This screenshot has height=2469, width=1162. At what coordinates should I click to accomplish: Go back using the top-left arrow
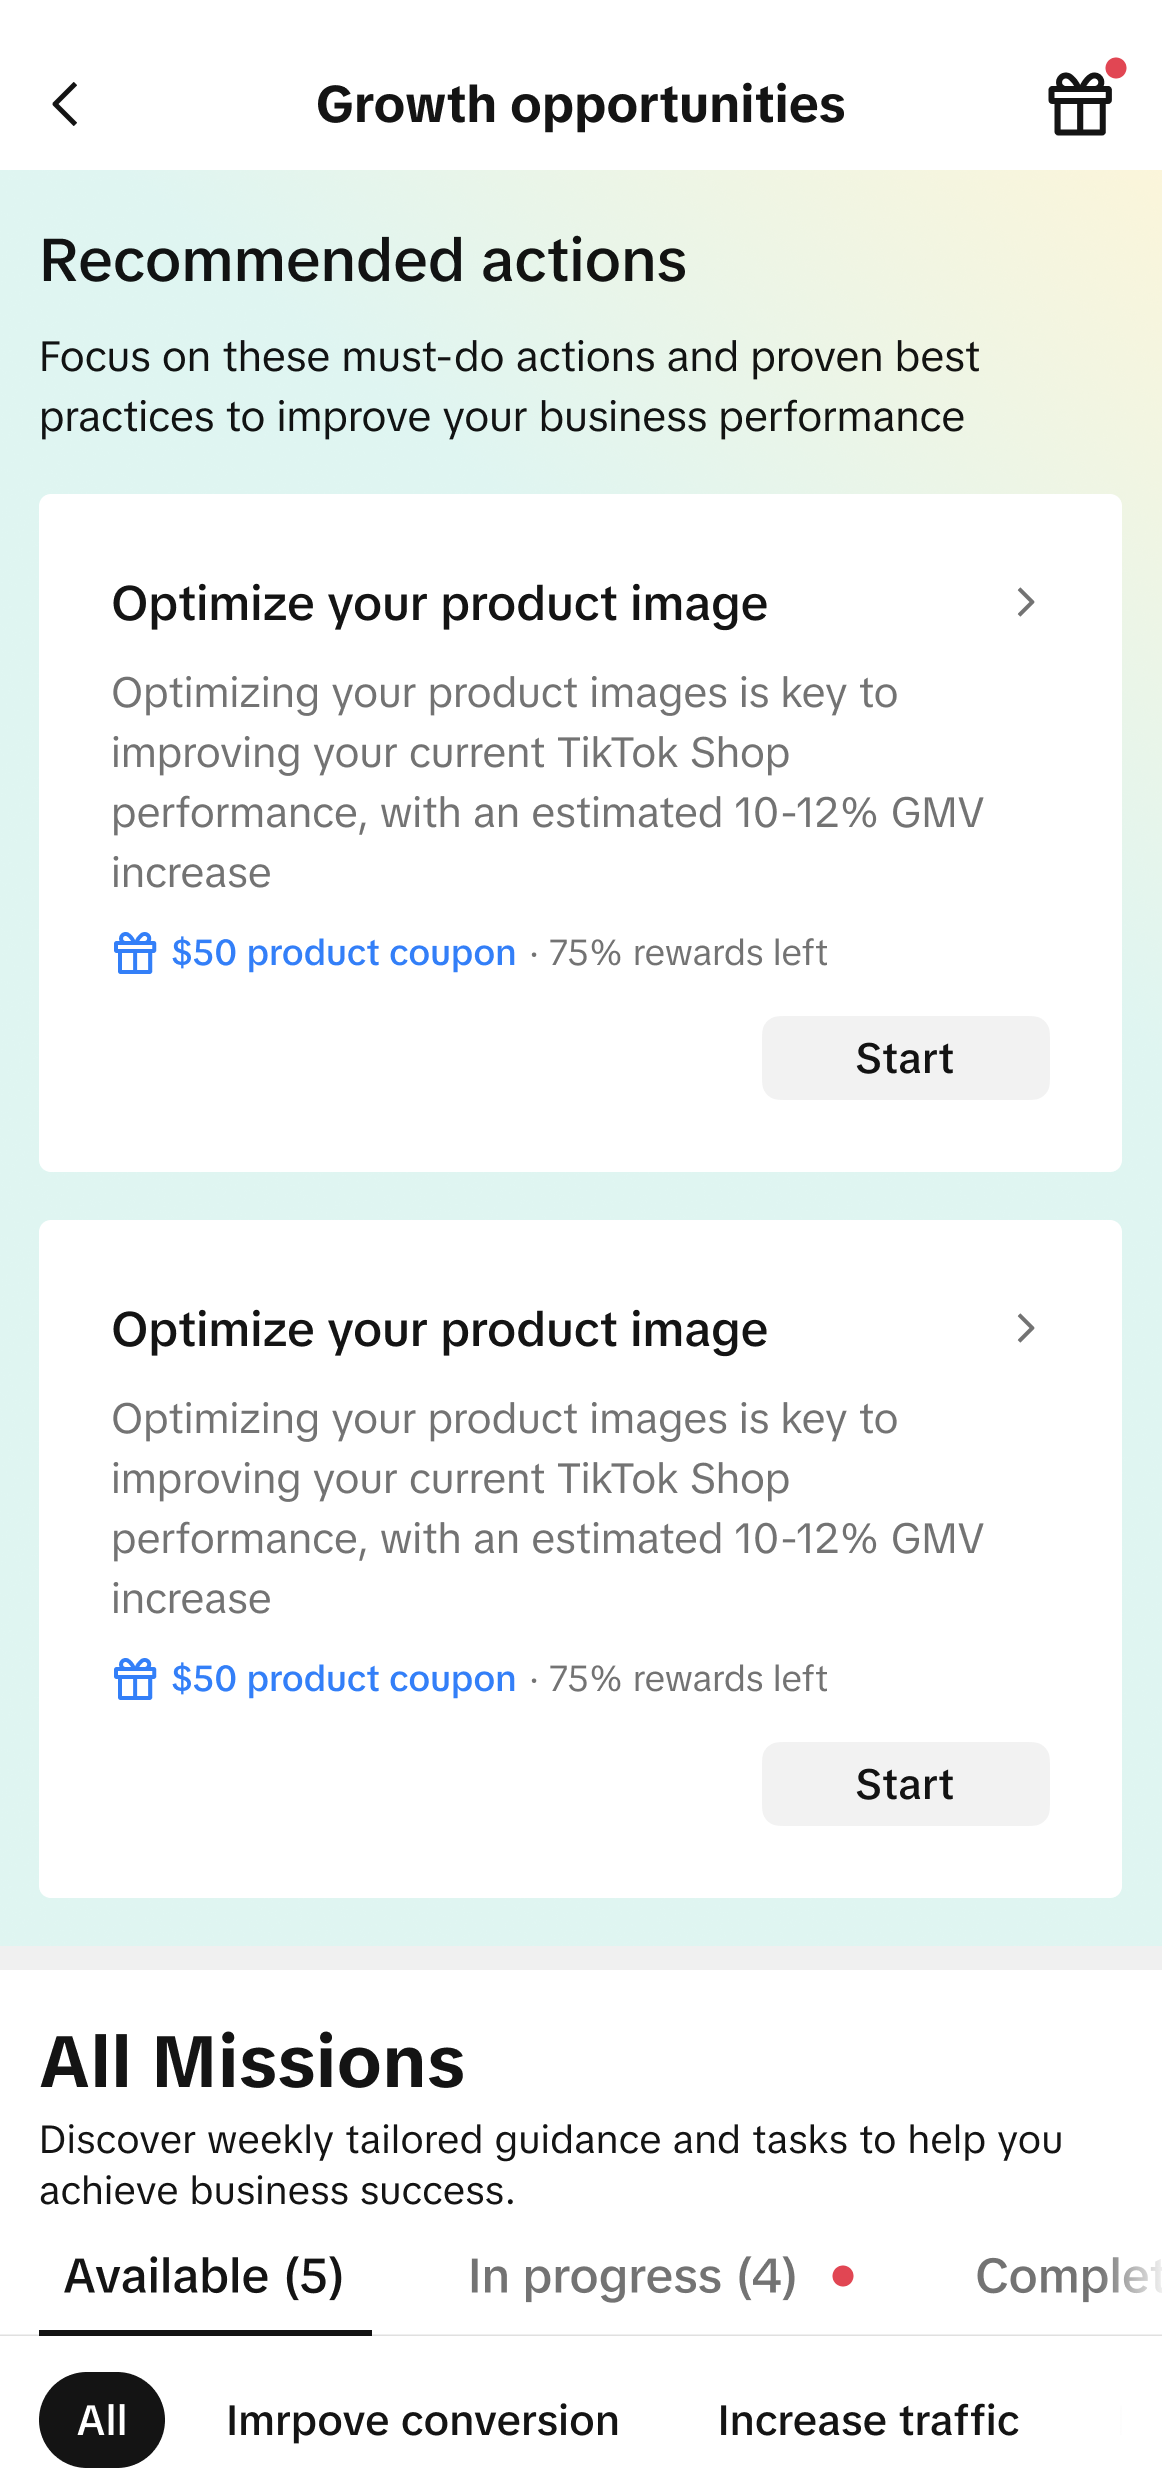click(66, 104)
